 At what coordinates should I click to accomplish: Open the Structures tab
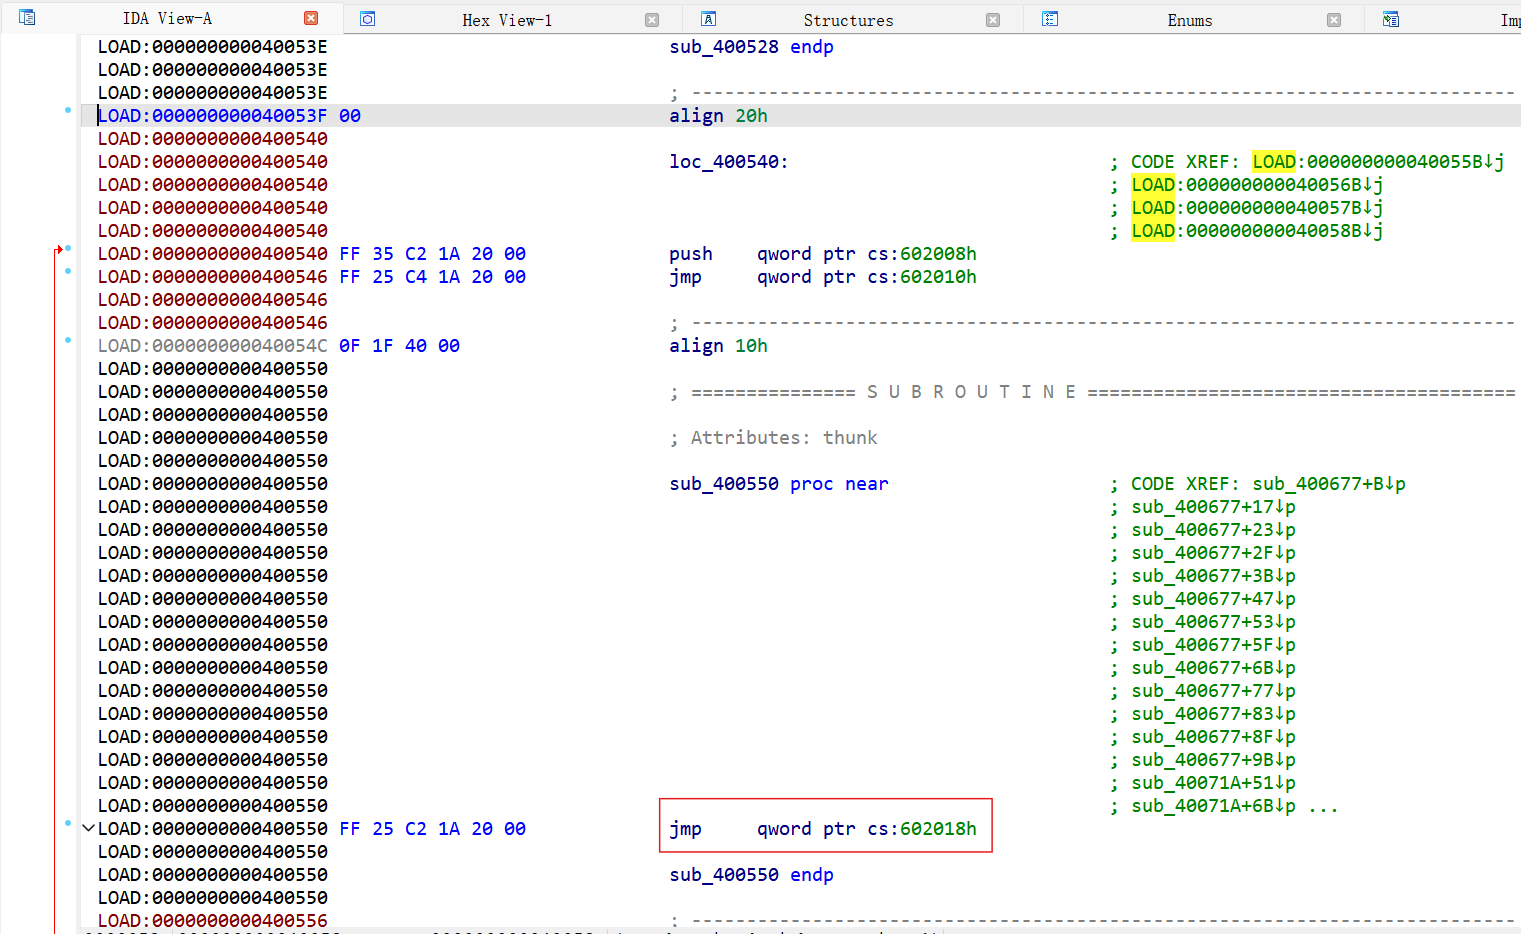click(x=848, y=20)
